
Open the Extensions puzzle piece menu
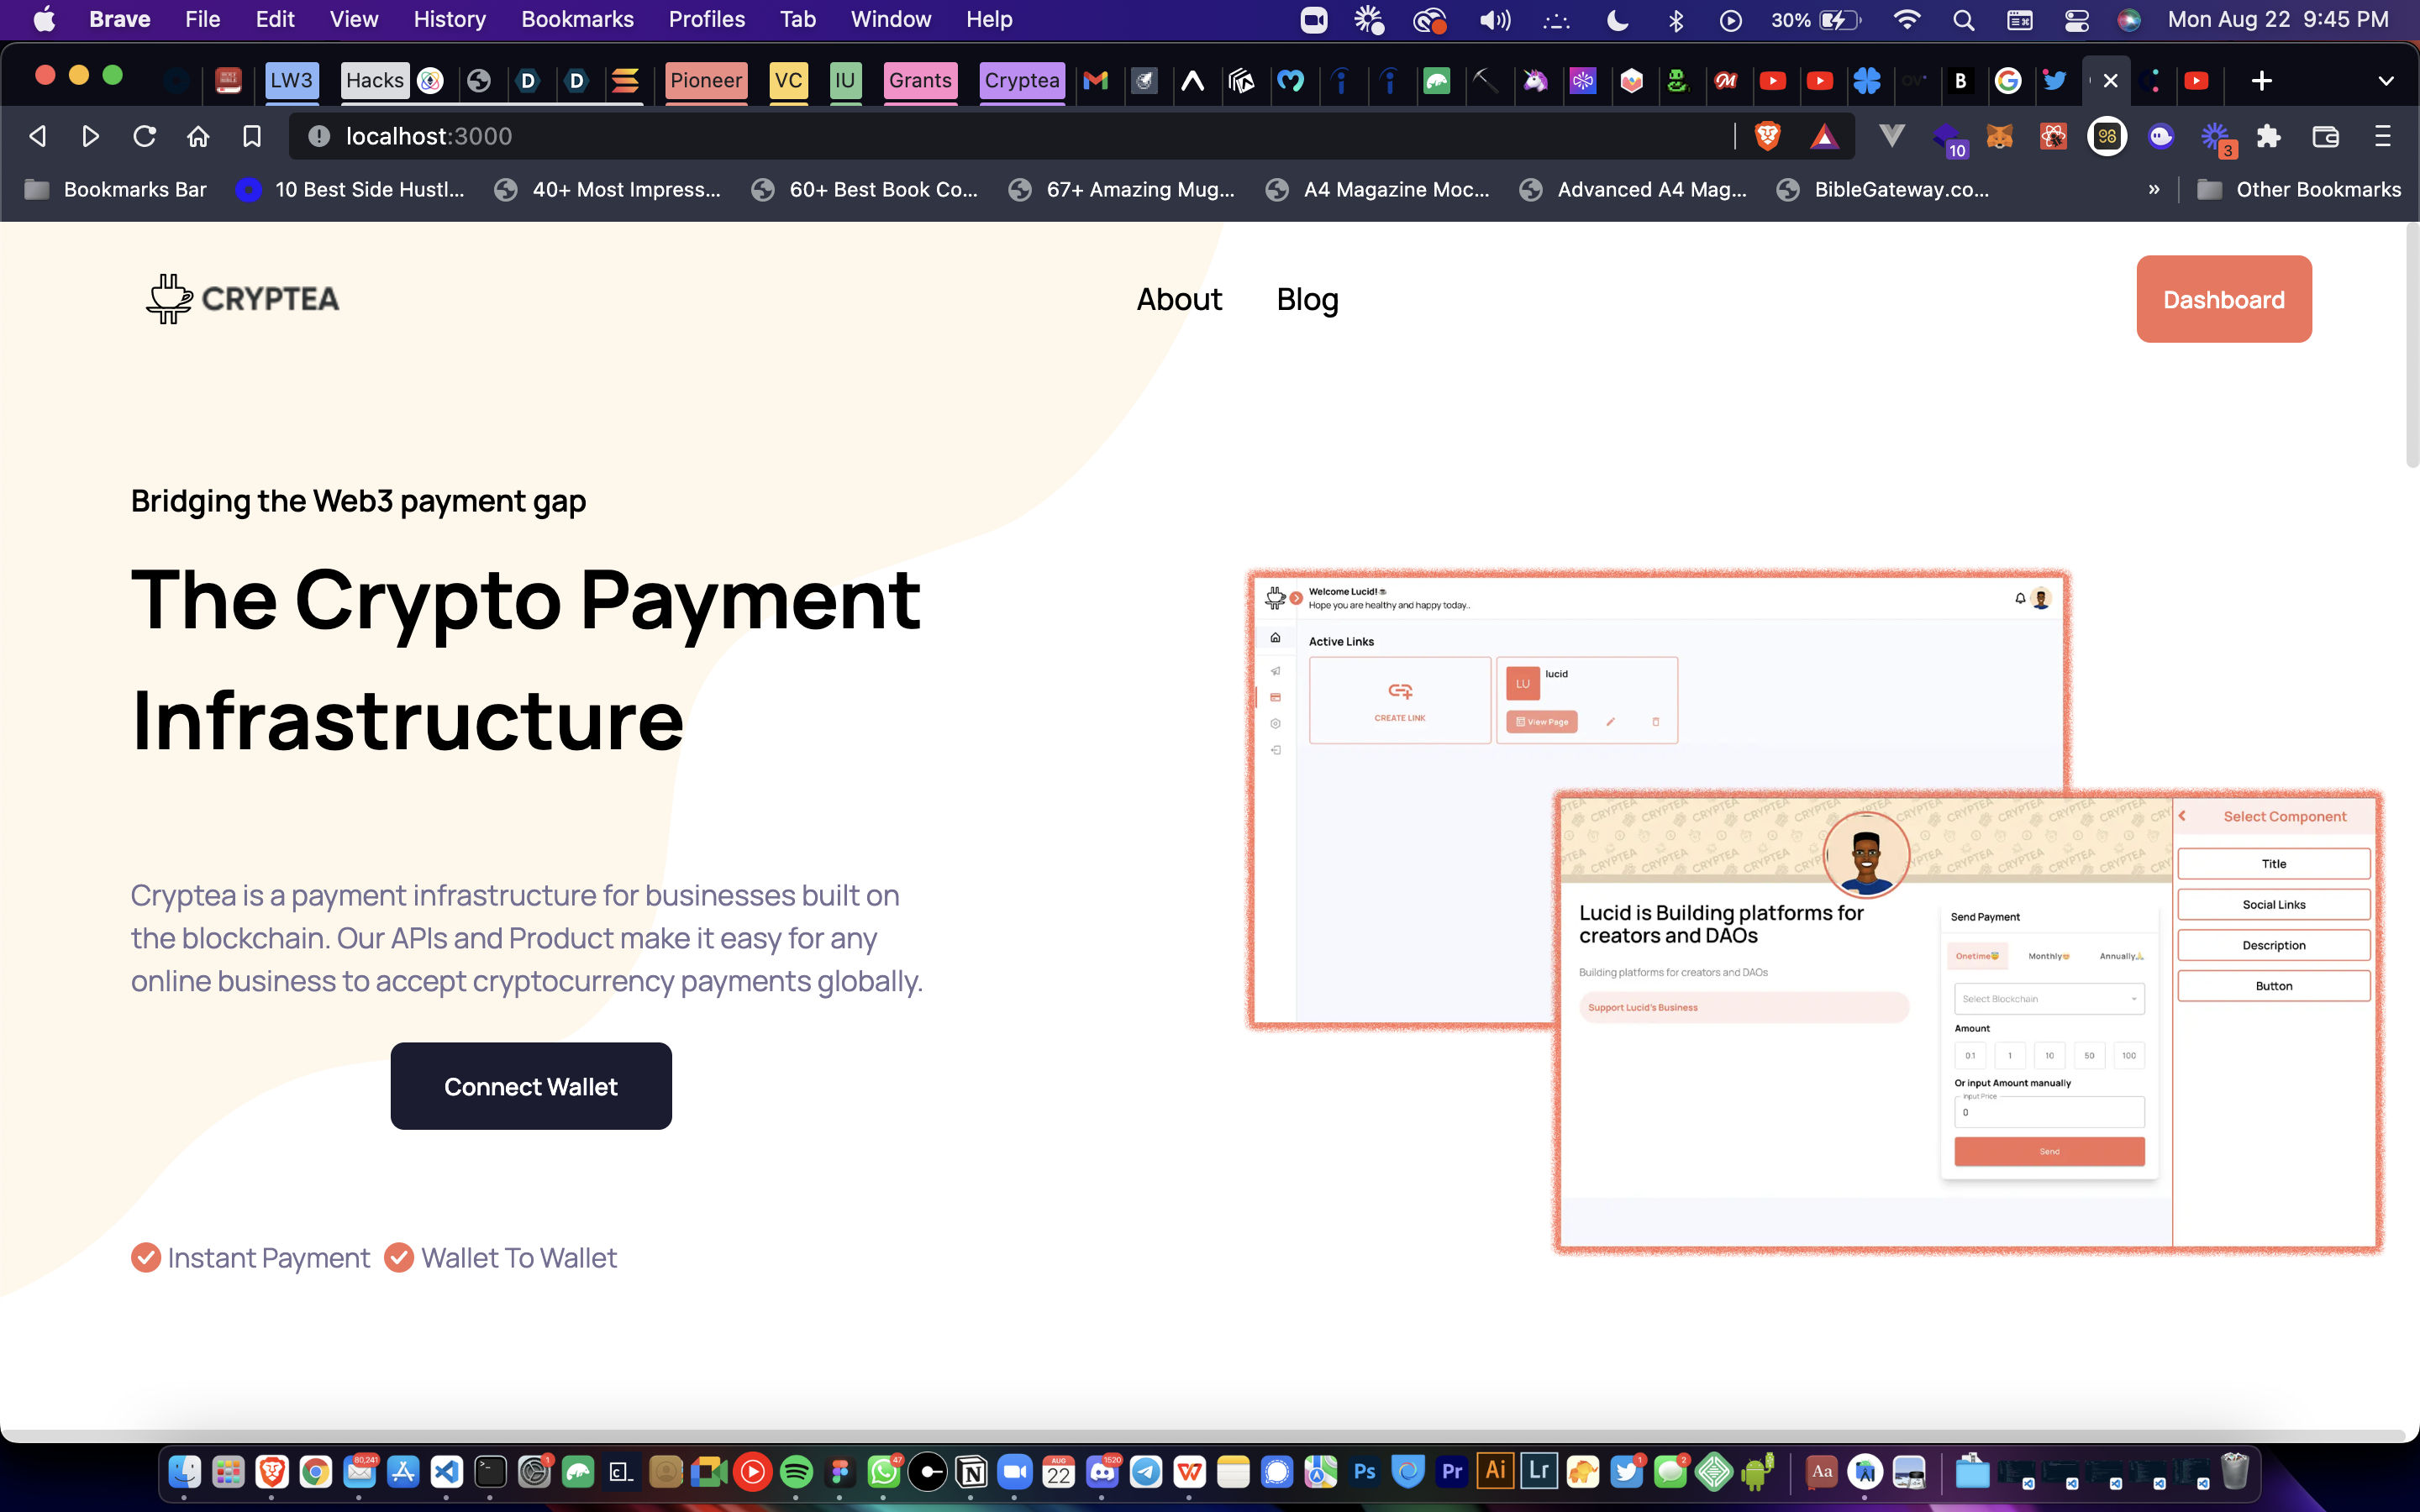pos(2269,136)
